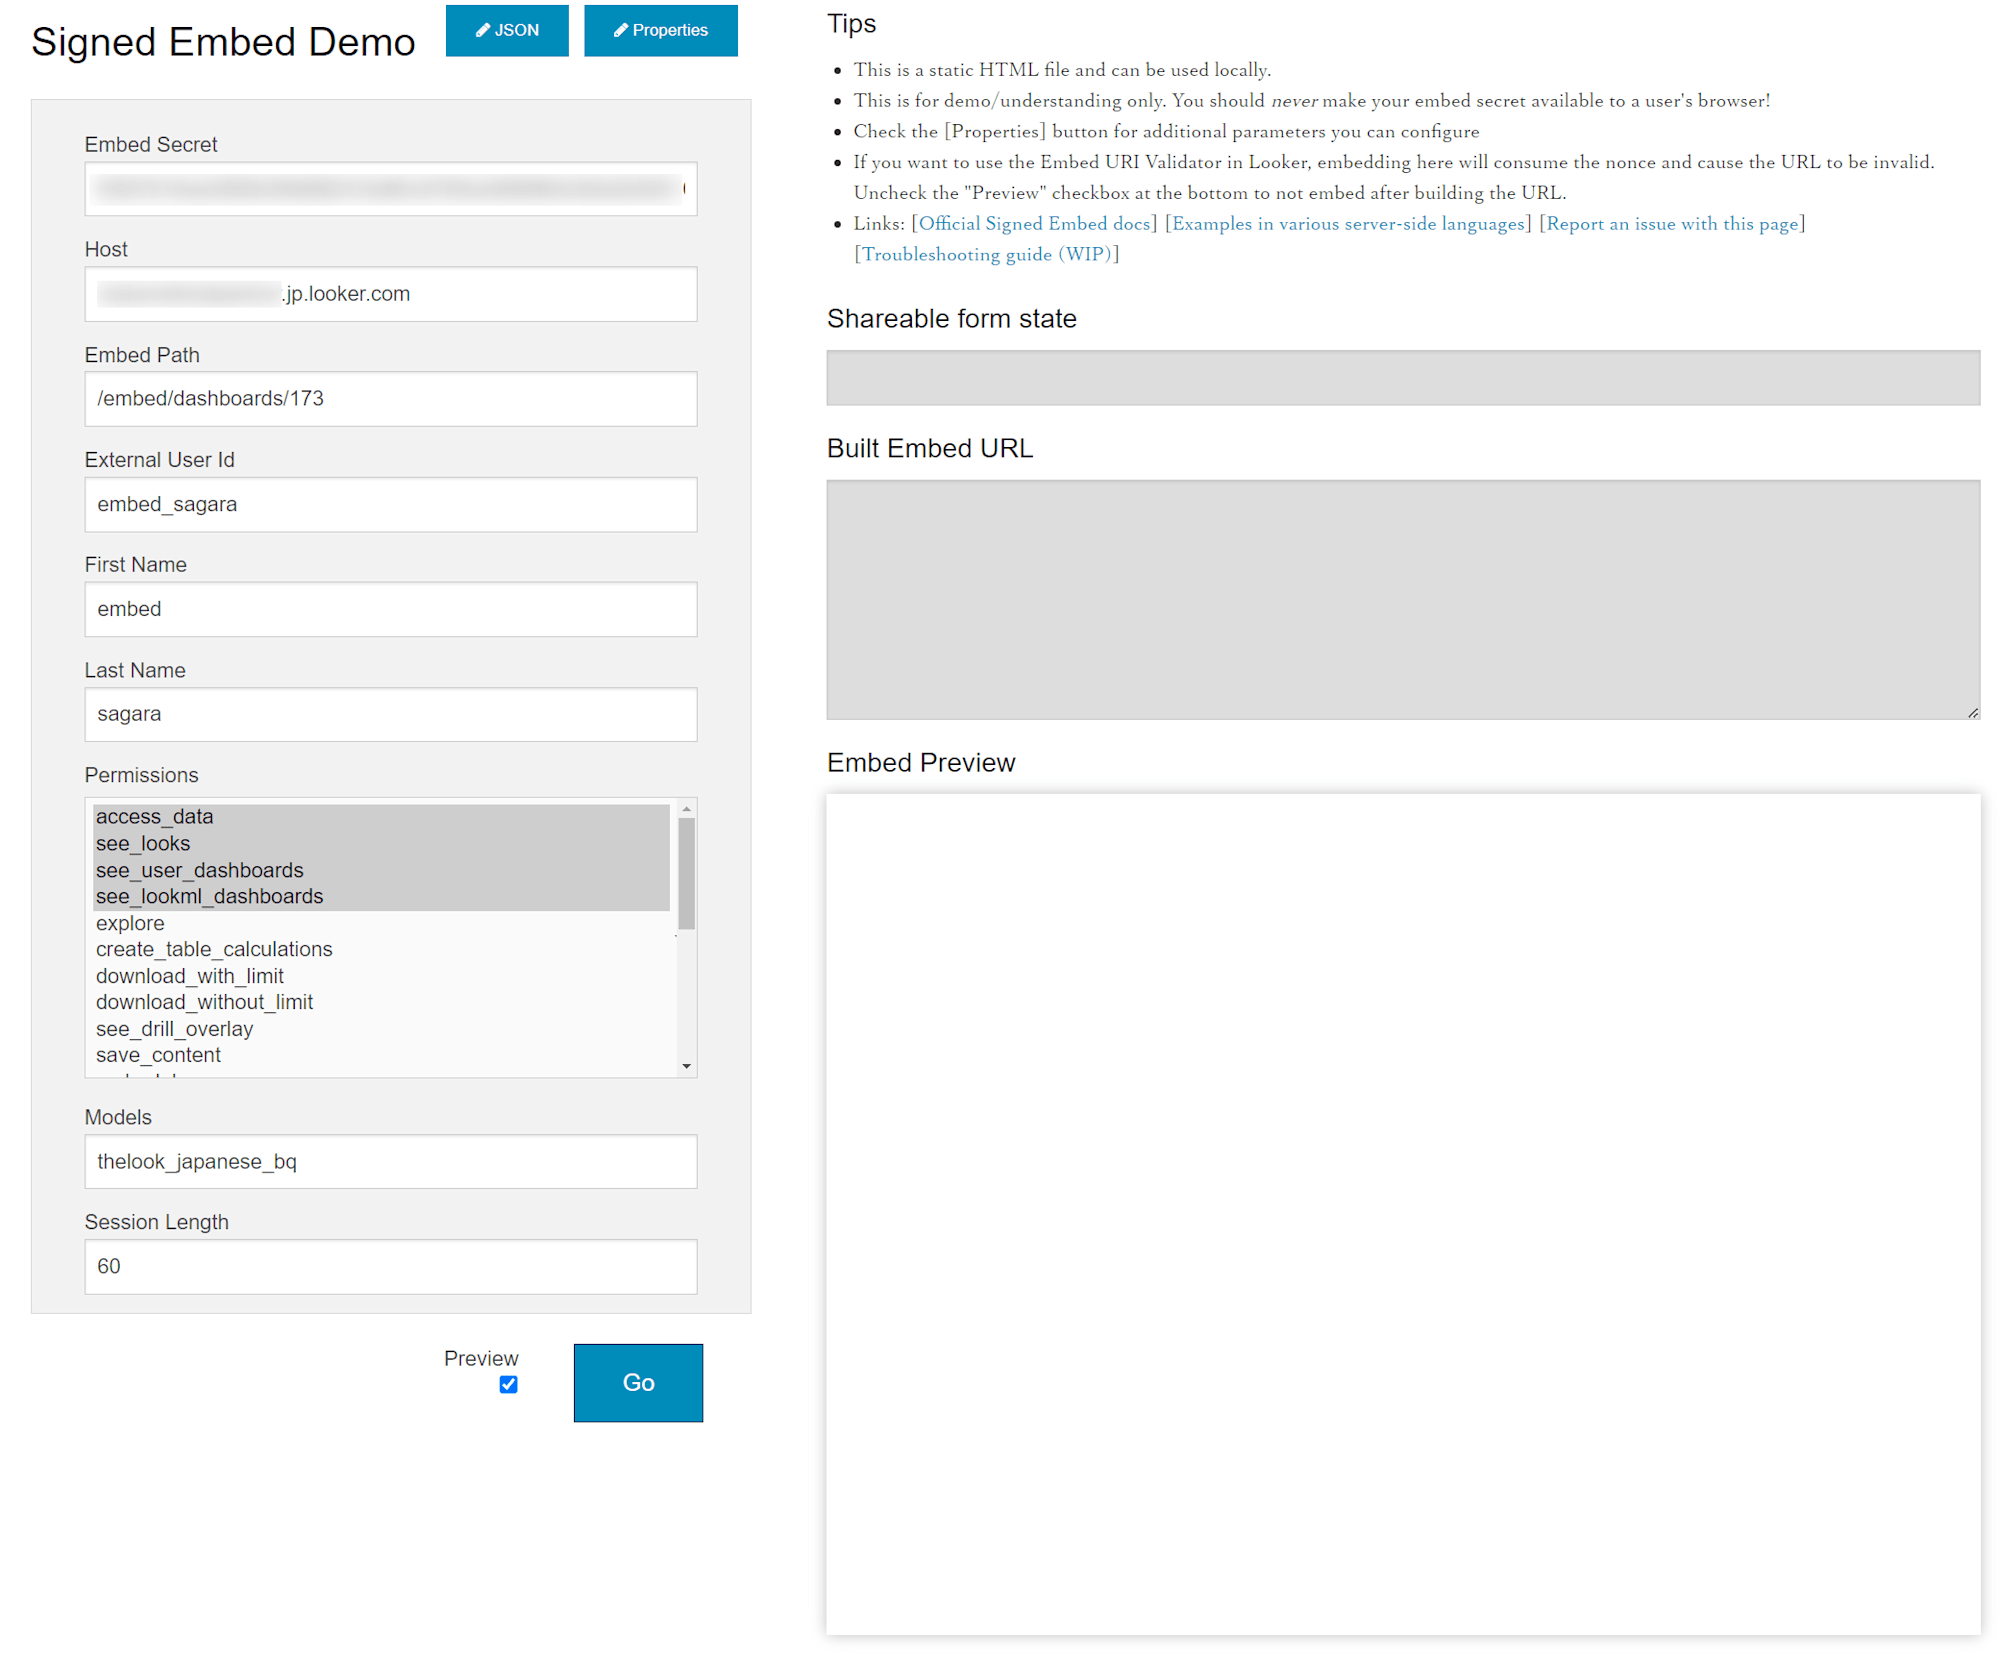Click Permissions list scroll down arrow
This screenshot has width=2000, height=1658.
686,1066
